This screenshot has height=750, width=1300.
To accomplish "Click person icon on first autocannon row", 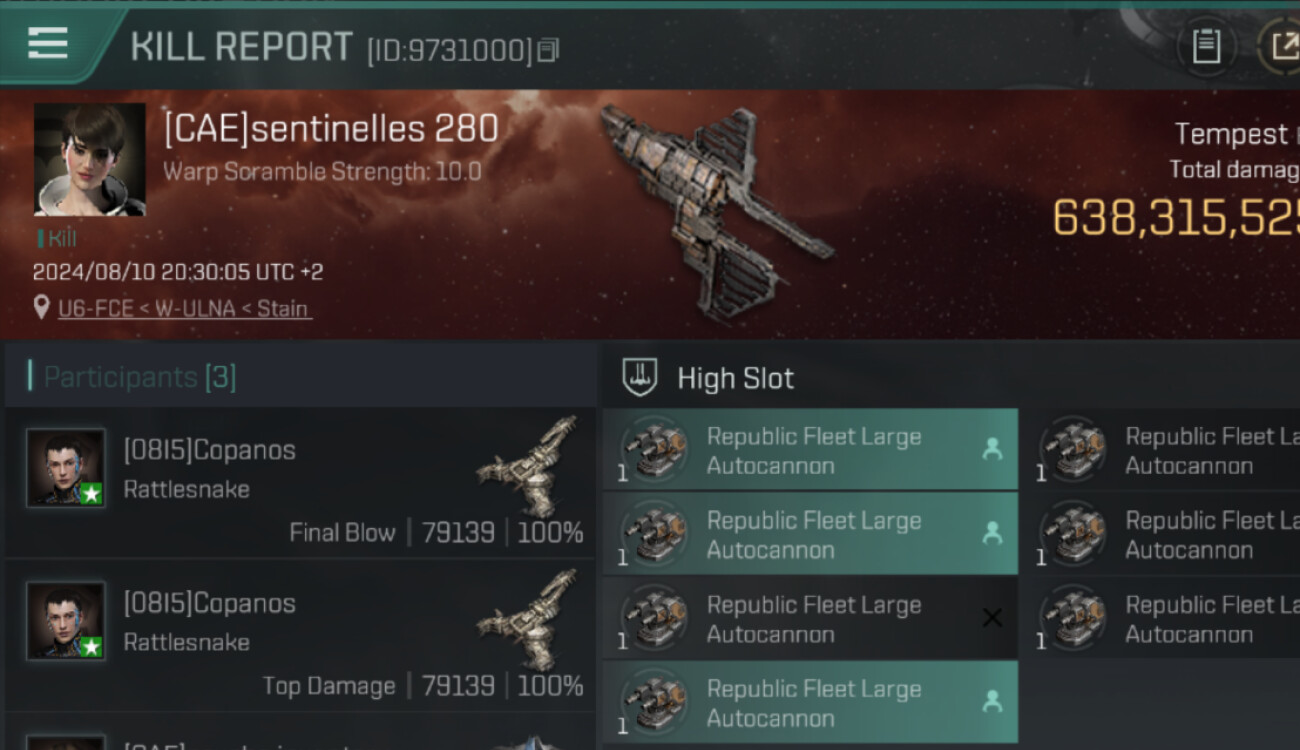I will [x=991, y=450].
